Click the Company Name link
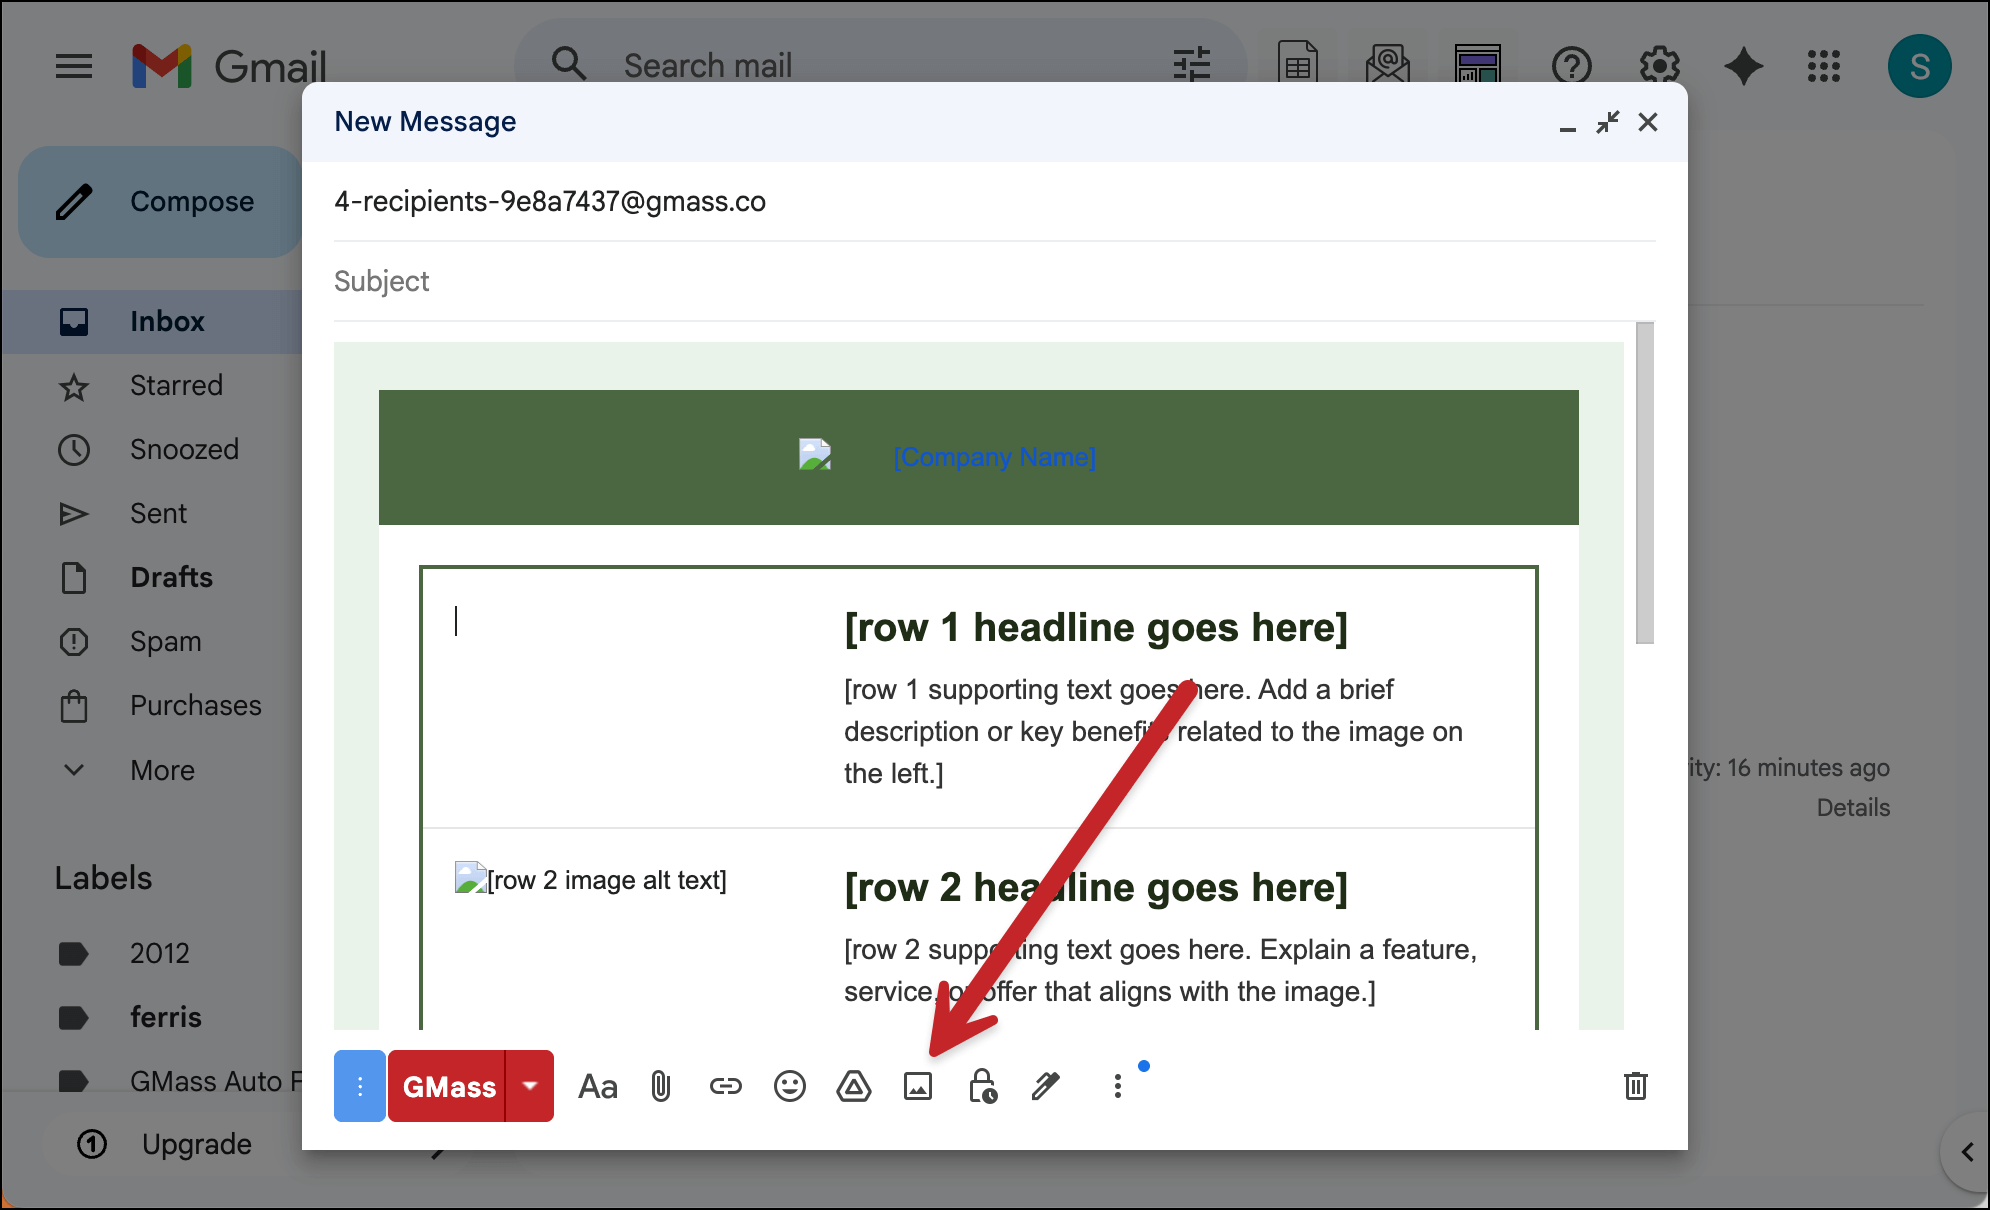The width and height of the screenshot is (1990, 1210). click(994, 457)
